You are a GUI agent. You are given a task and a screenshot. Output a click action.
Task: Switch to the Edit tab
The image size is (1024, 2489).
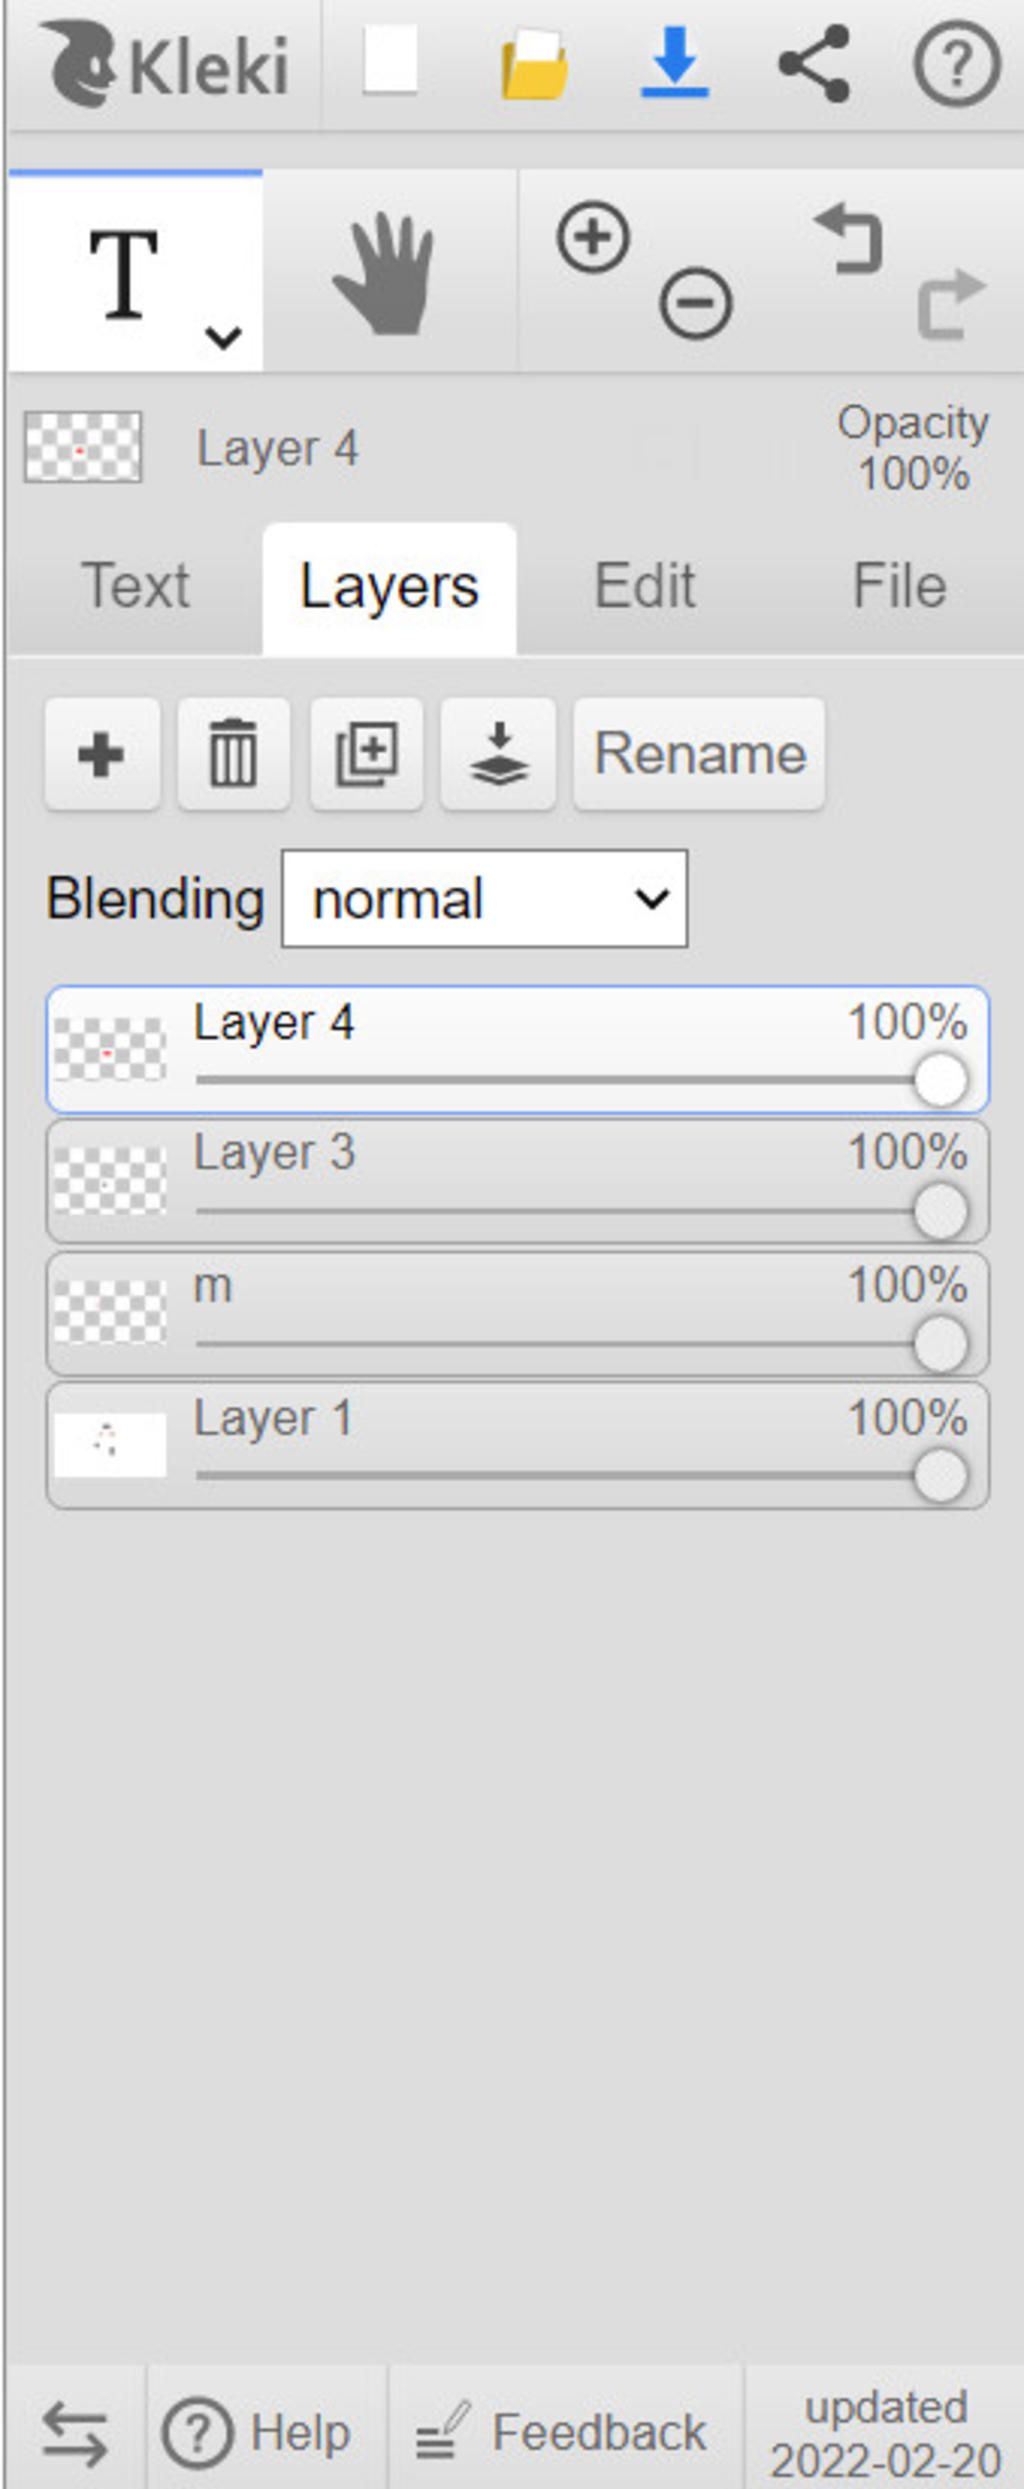click(644, 586)
